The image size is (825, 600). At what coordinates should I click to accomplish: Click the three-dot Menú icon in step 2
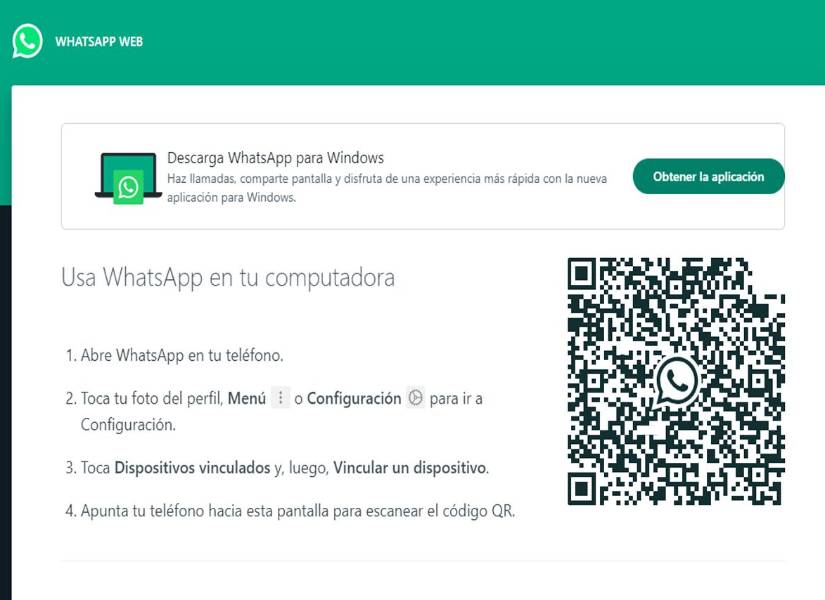click(x=281, y=398)
